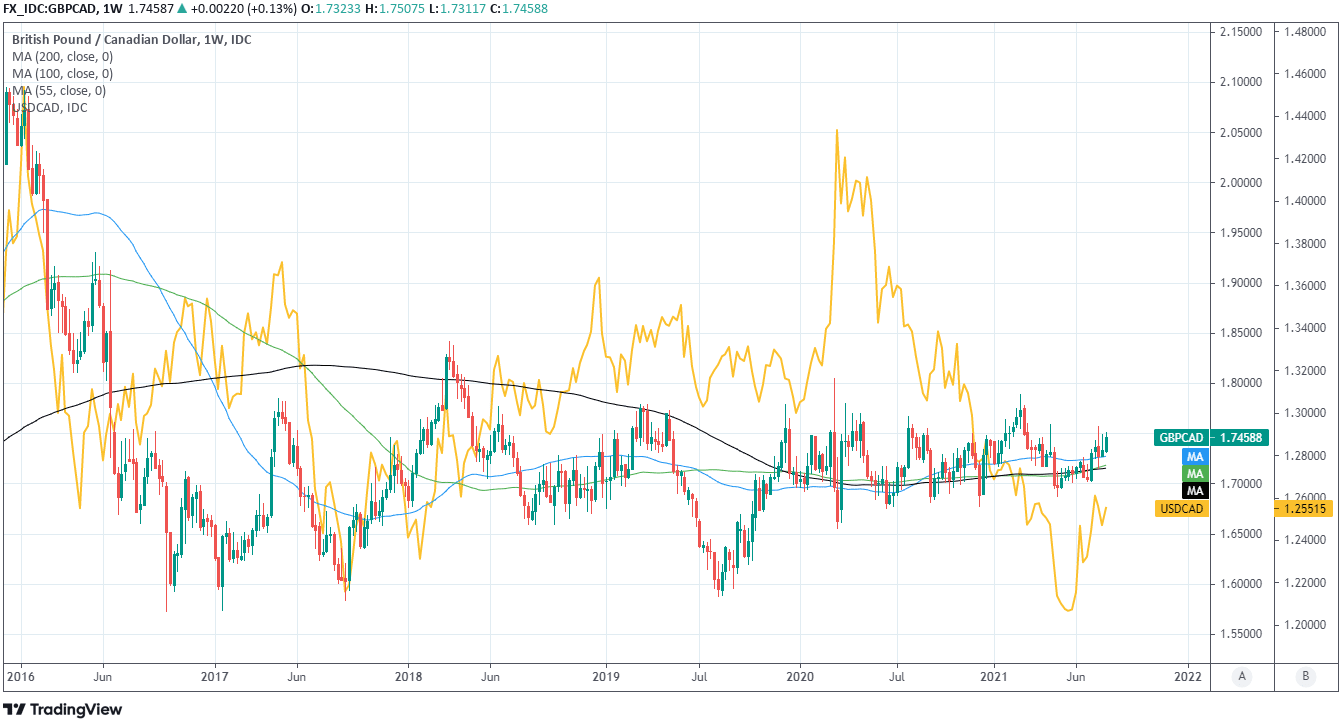Select the MA (200, close, 0) legend entry
The image size is (1344, 722).
coord(62,57)
